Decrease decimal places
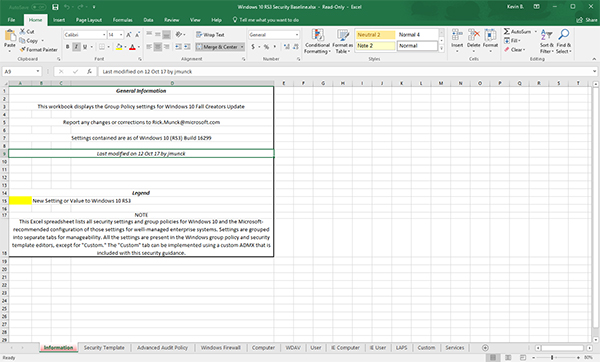Screen dimensions: 600x362 pos(295,47)
